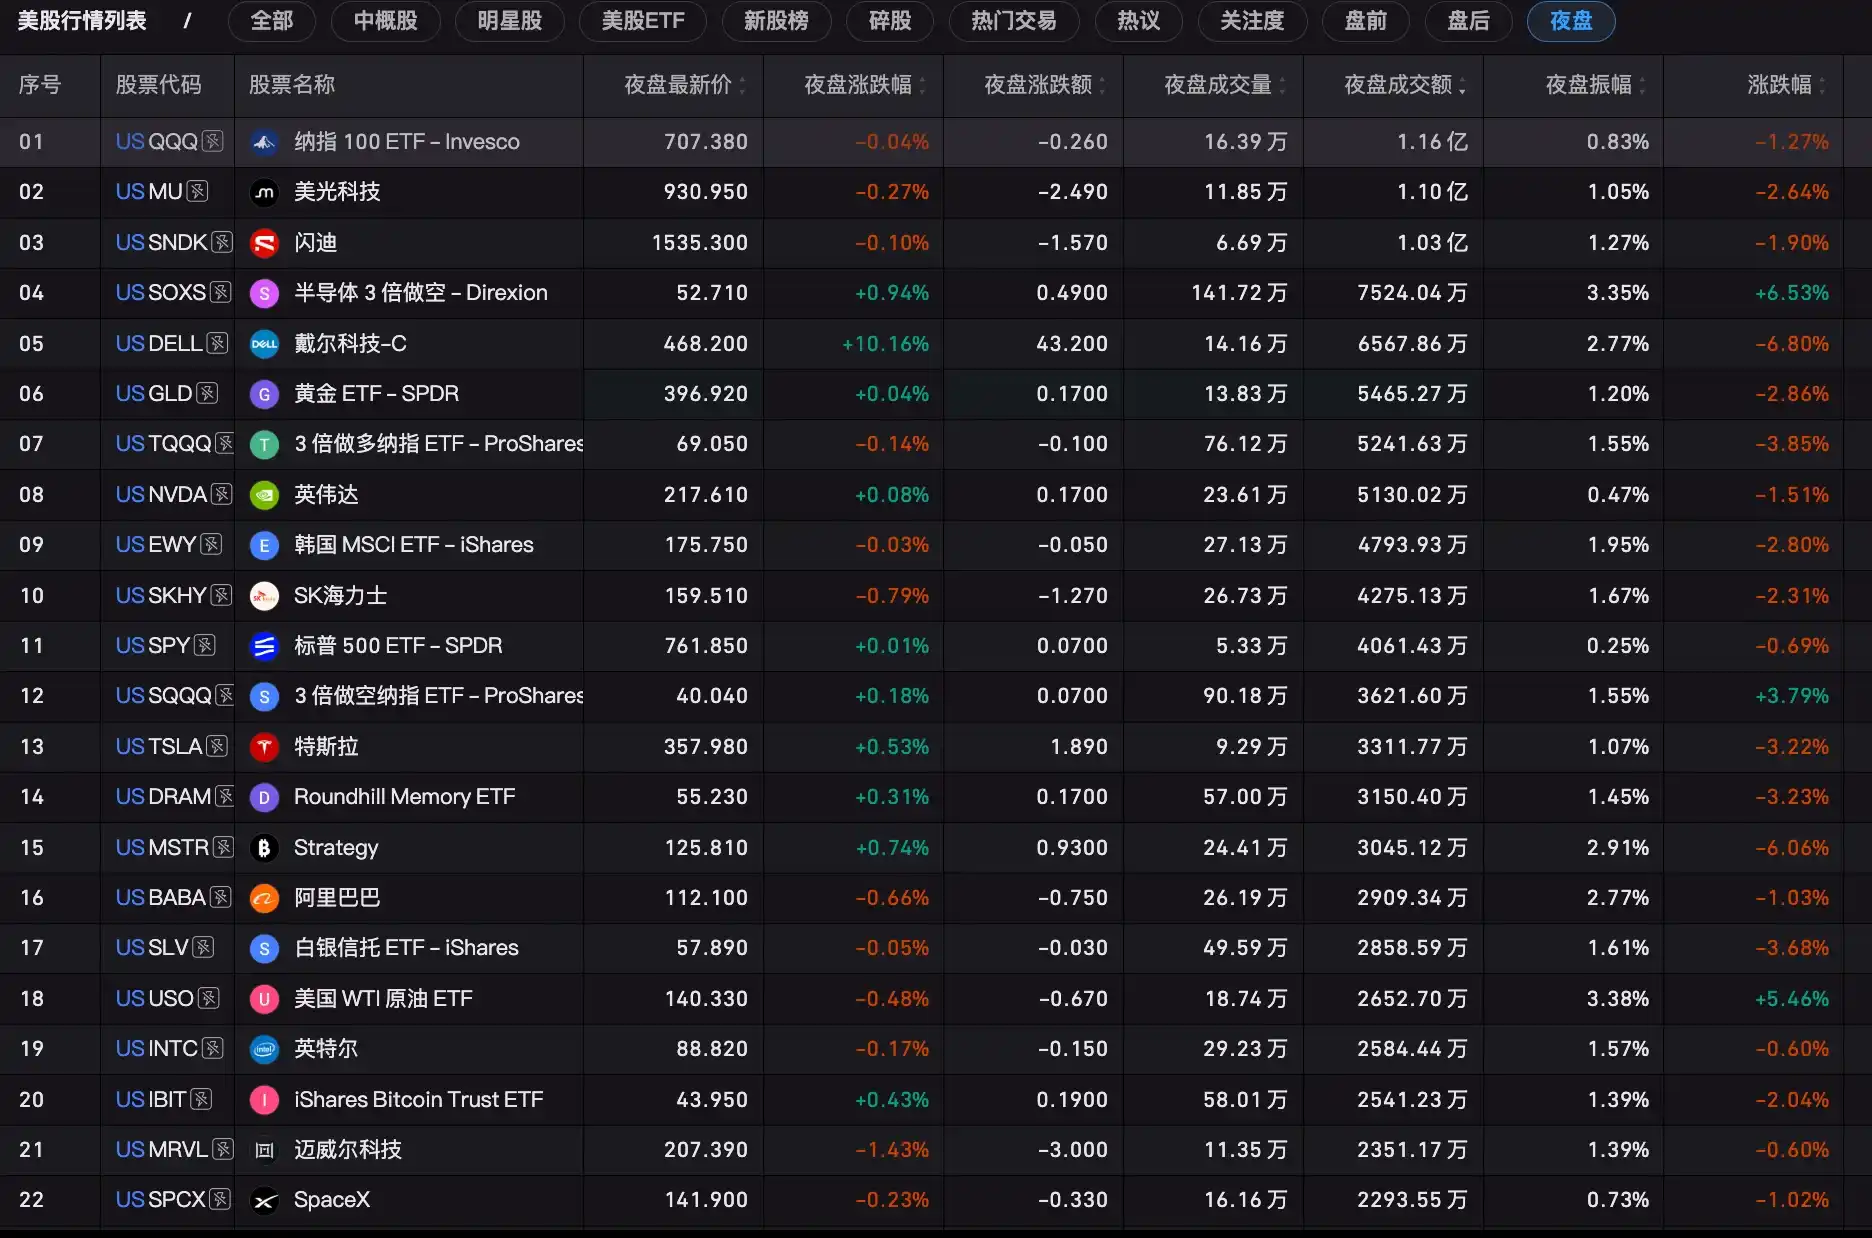Switch to the 中概股 tab
Image resolution: width=1872 pixels, height=1238 pixels.
pos(386,21)
